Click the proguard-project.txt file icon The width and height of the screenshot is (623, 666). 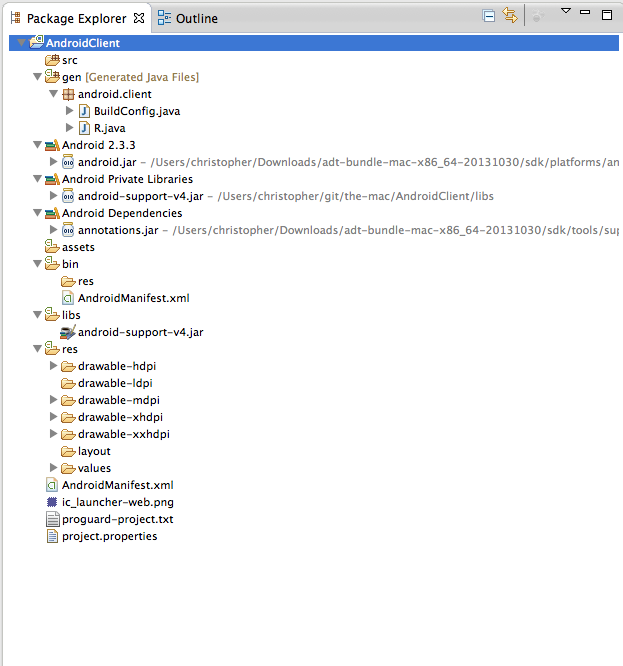pos(52,519)
